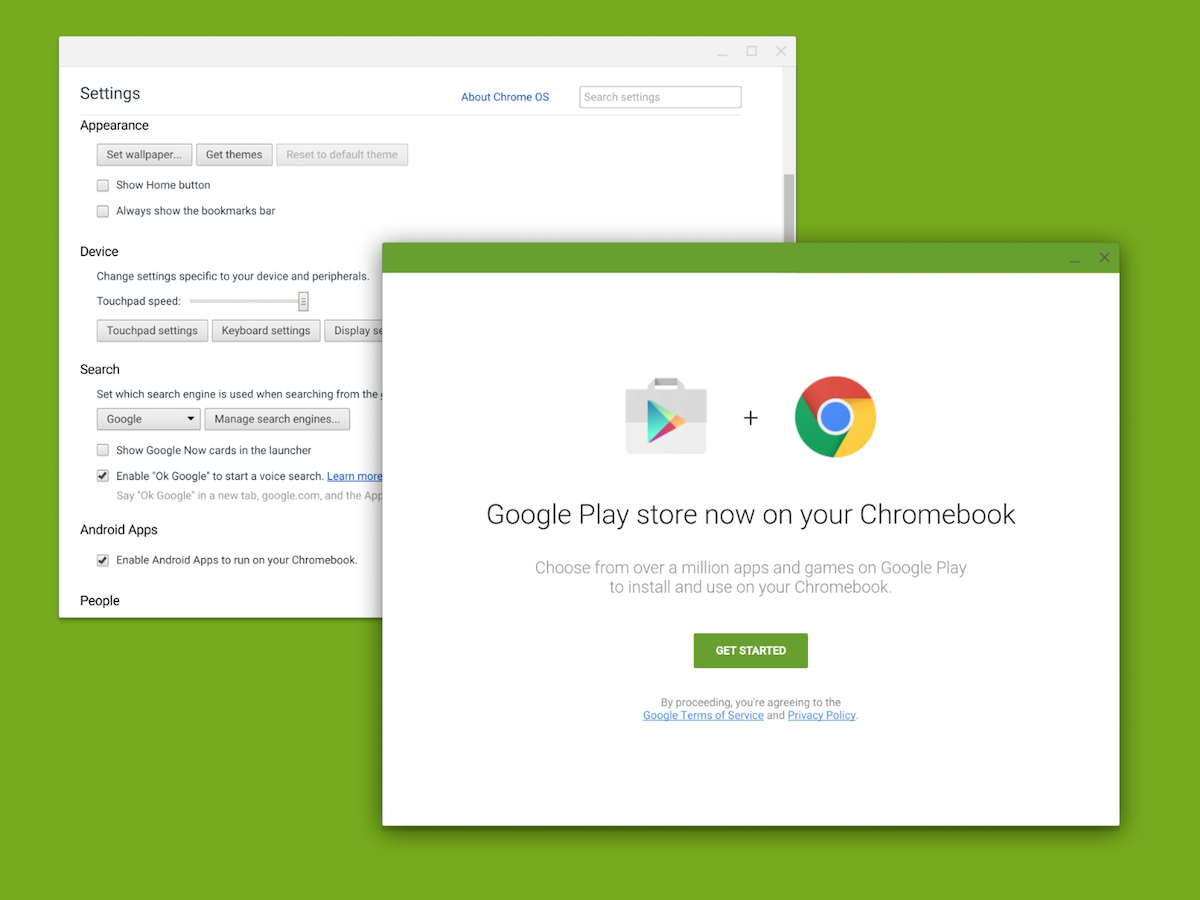Click the green GET STARTED button
1200x900 pixels.
click(751, 650)
